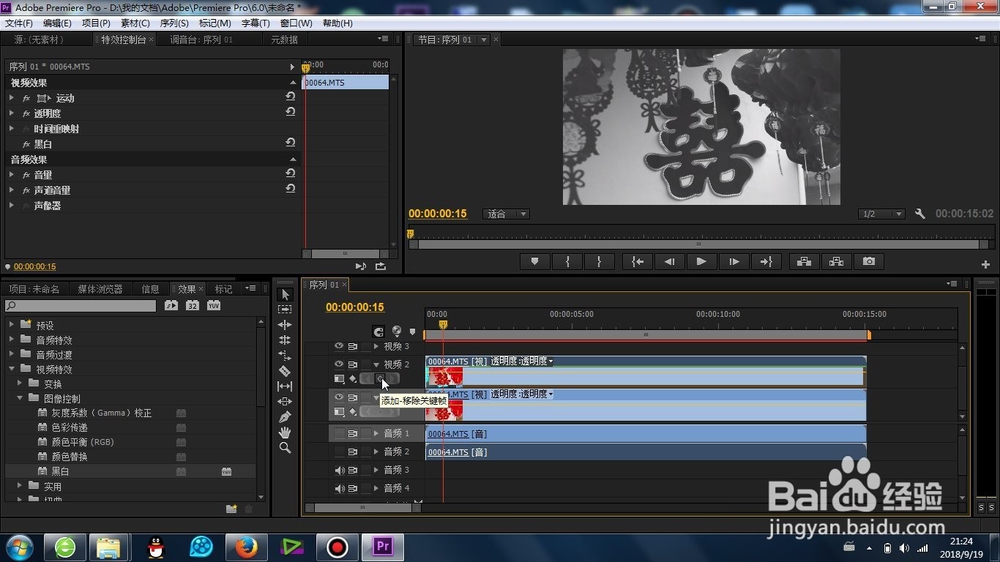Viewport: 1000px width, 562px height.
Task: Select the Razor tool
Action: click(285, 371)
